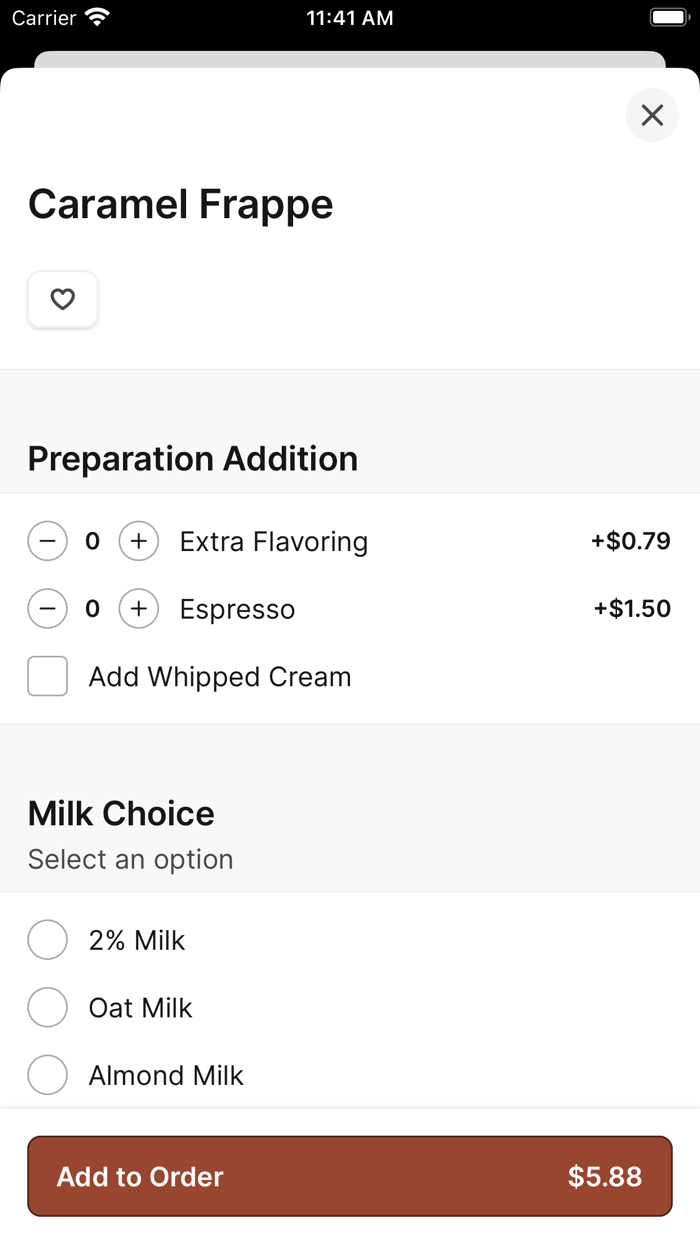Tap the Extra Flavoring label
The width and height of the screenshot is (700, 1244).
coord(274,542)
